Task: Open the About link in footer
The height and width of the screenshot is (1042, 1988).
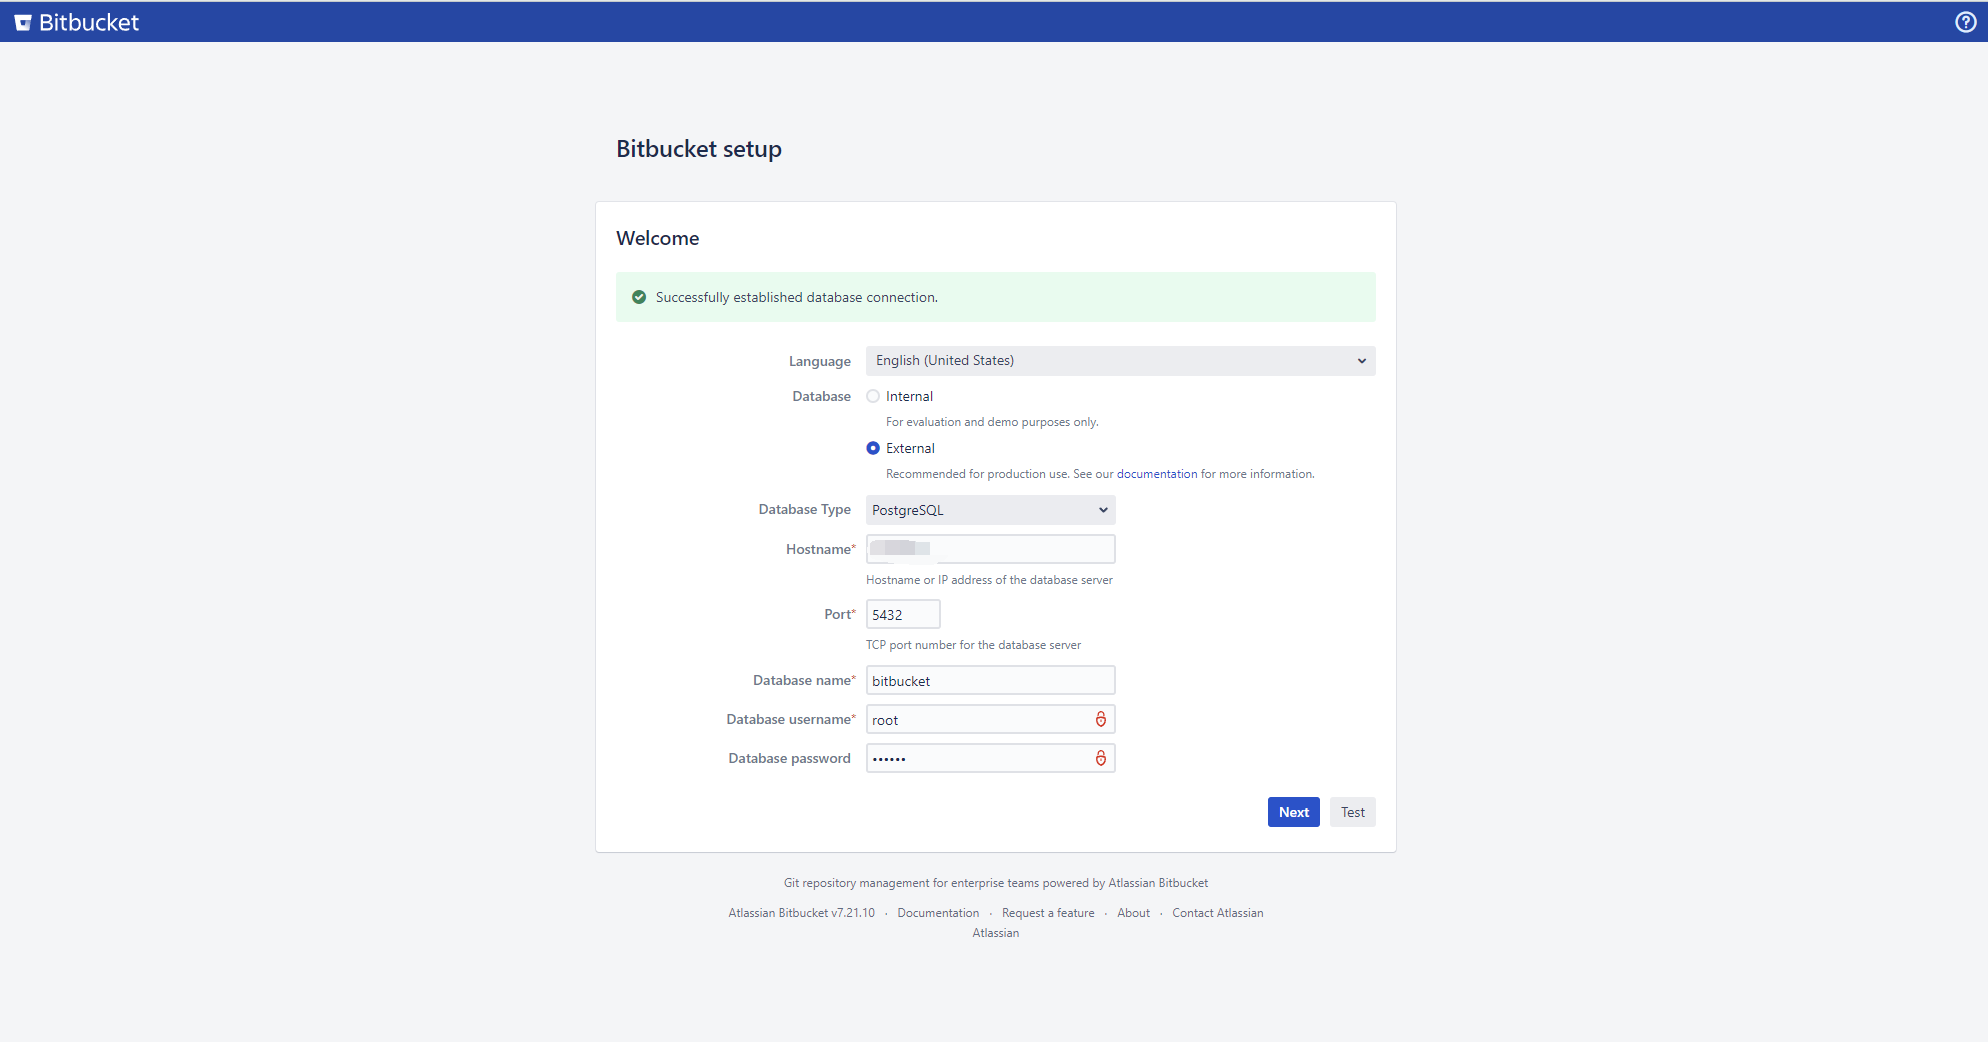Action: (x=1133, y=913)
